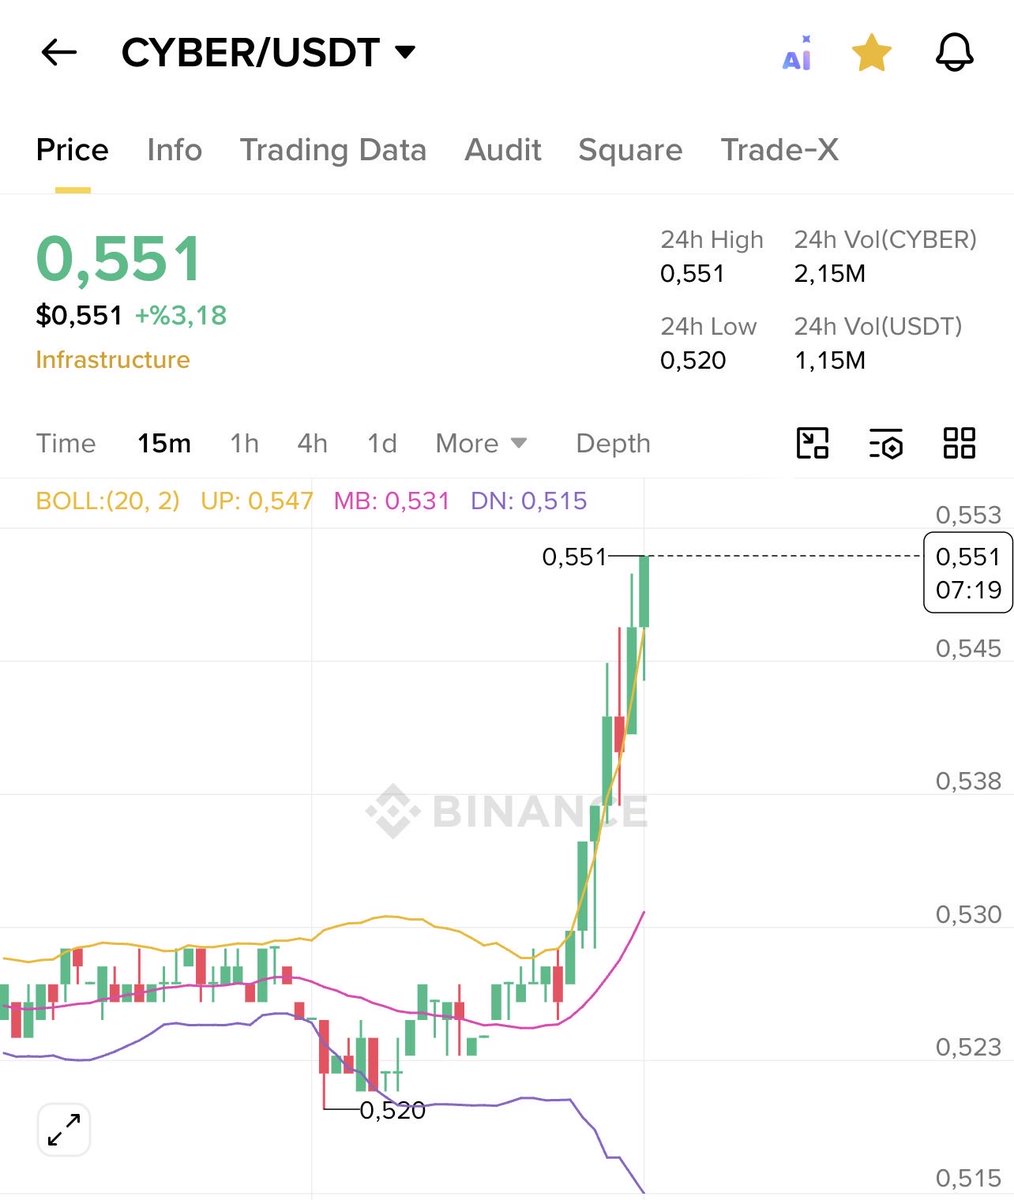Click the current price 0,551 07:19 label

(x=968, y=573)
